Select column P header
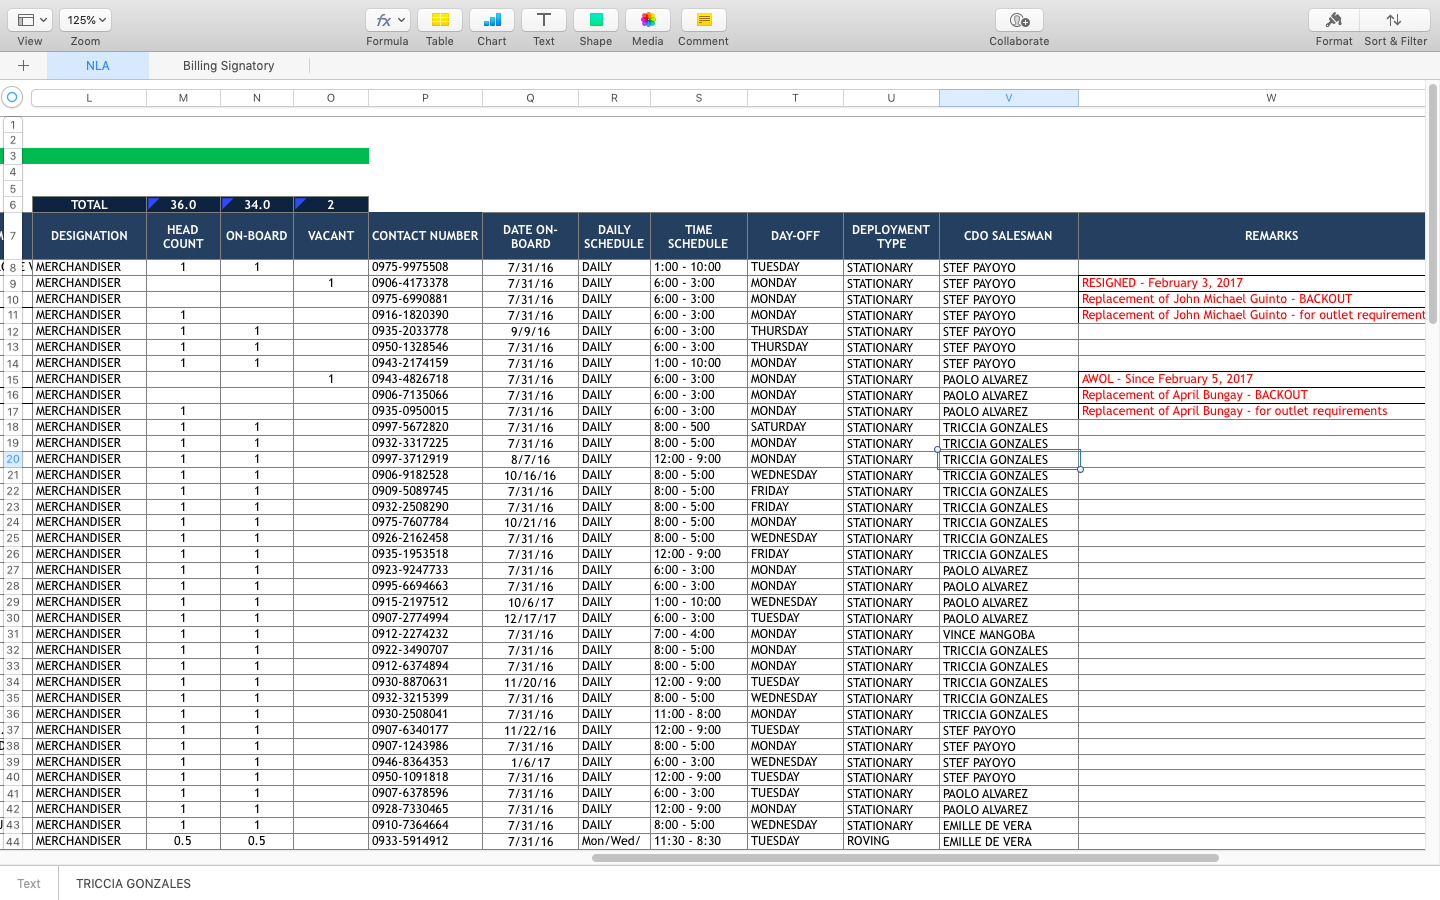Viewport: 1440px width, 900px height. coord(425,98)
